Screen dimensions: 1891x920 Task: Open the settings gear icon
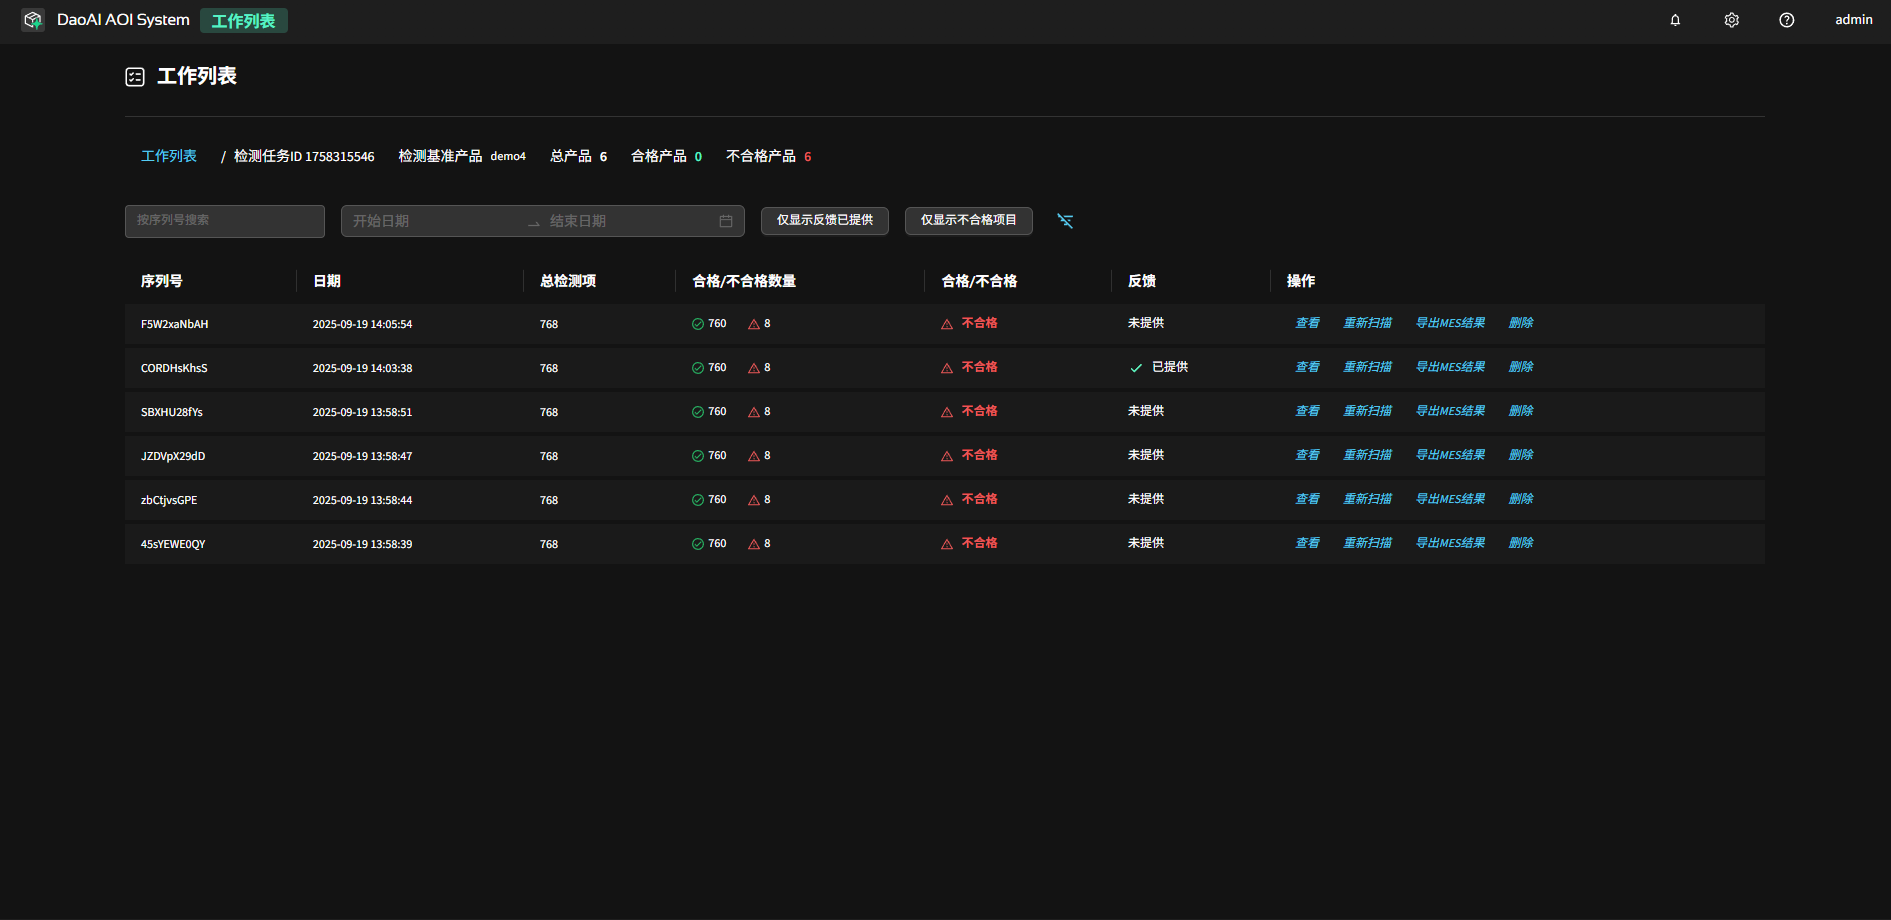tap(1731, 20)
